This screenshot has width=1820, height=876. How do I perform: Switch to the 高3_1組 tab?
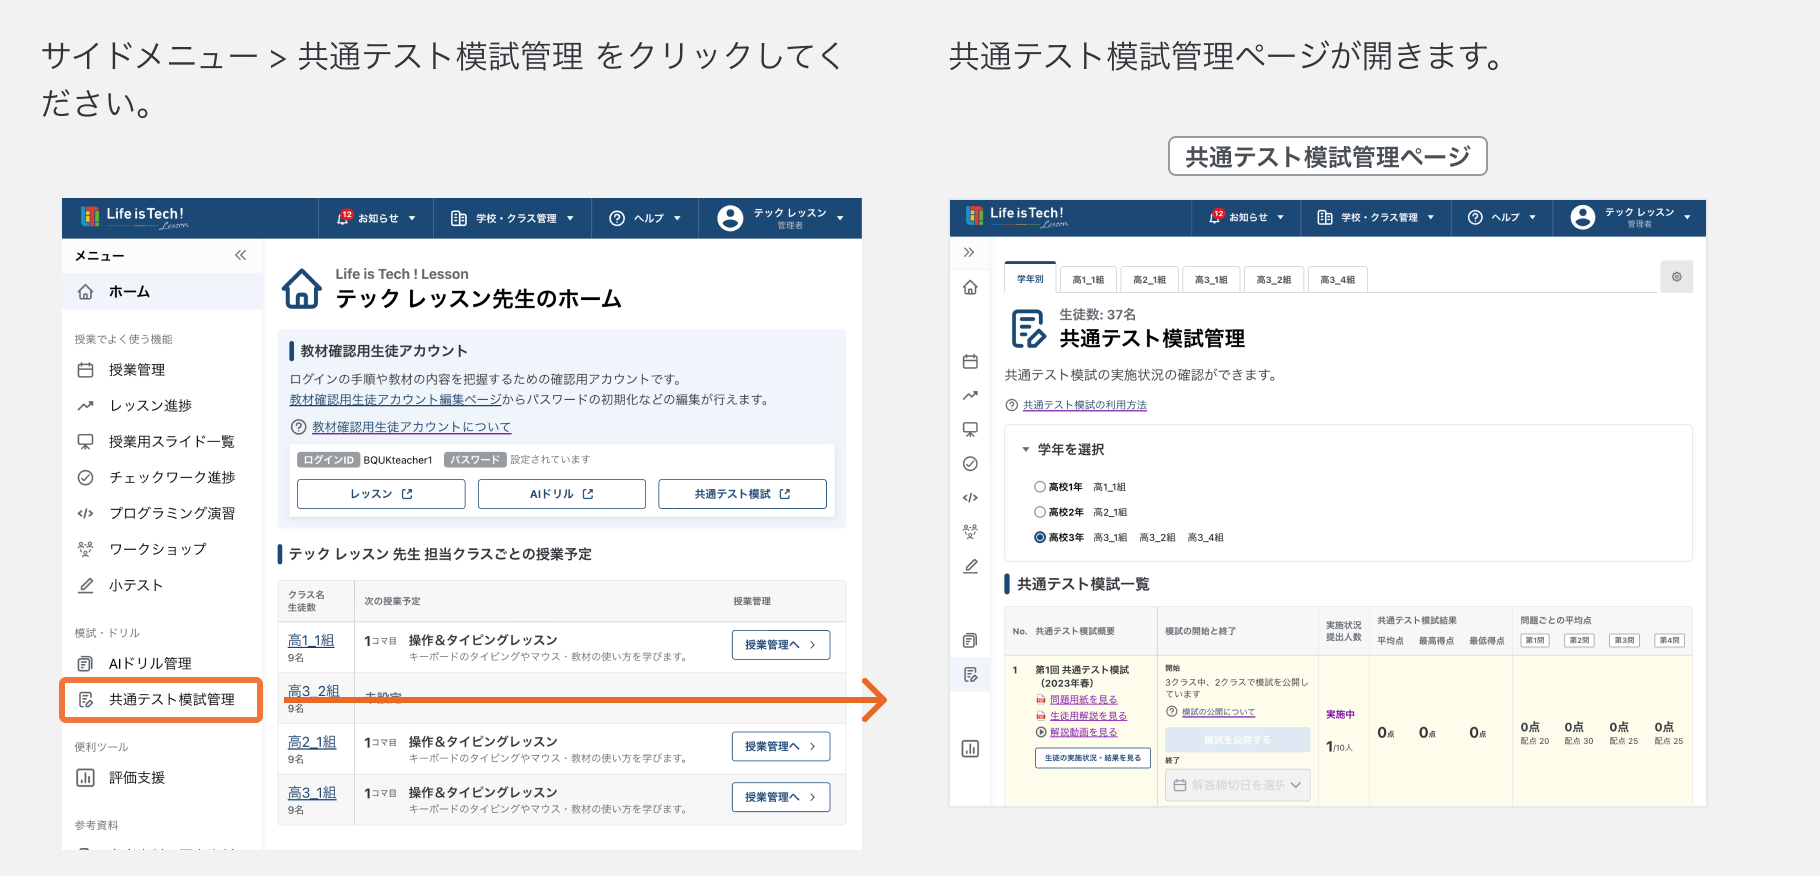tap(1211, 280)
